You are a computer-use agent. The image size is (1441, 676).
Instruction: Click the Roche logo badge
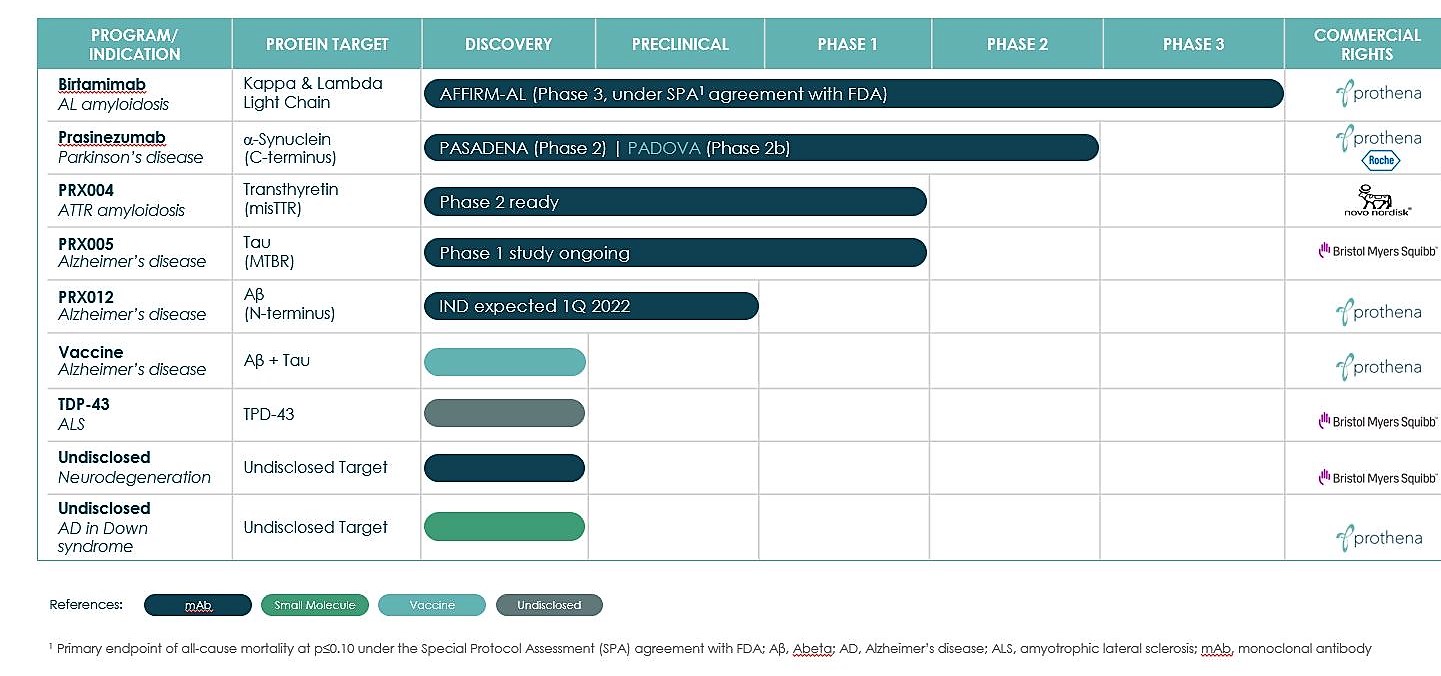(x=1383, y=160)
